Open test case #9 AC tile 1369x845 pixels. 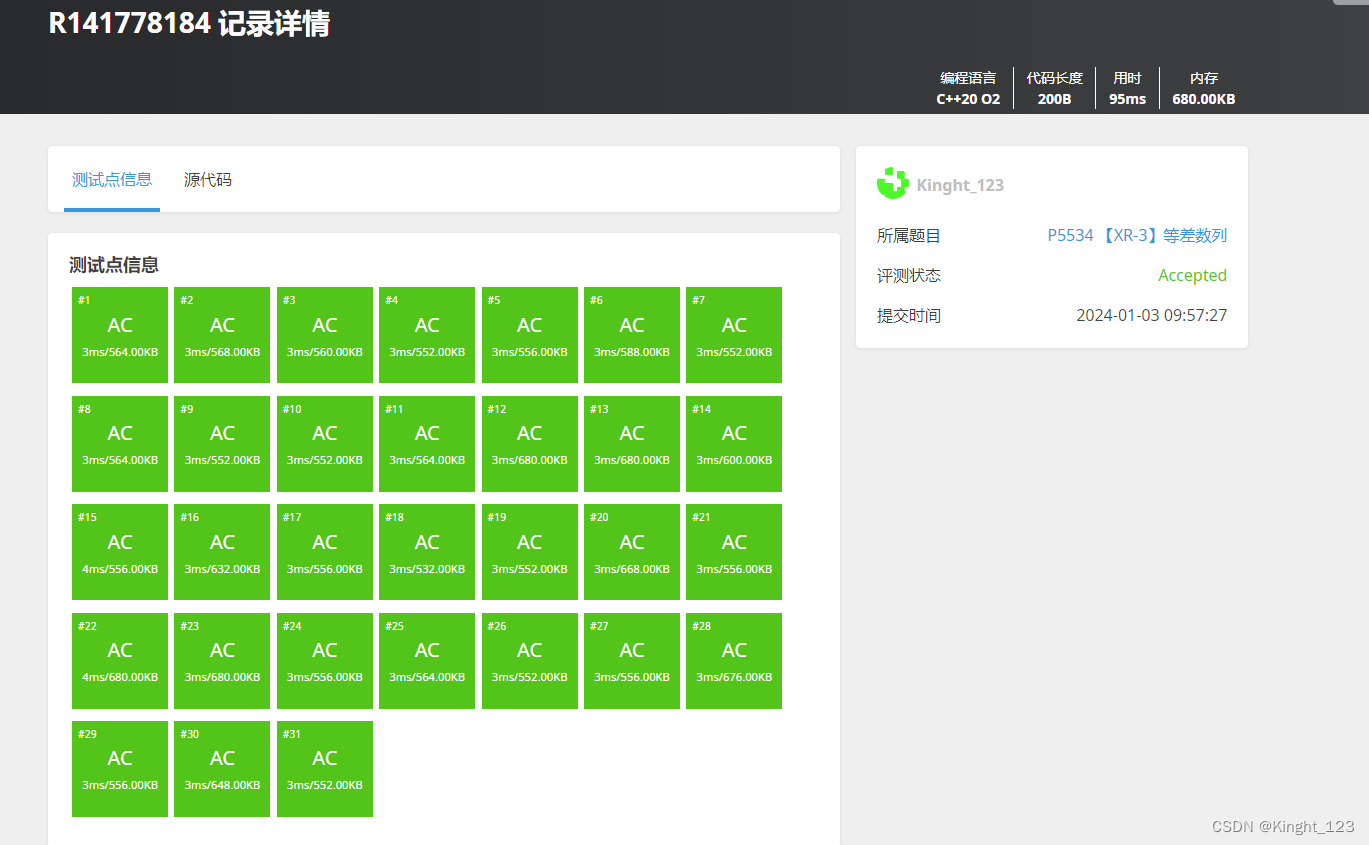tap(222, 444)
